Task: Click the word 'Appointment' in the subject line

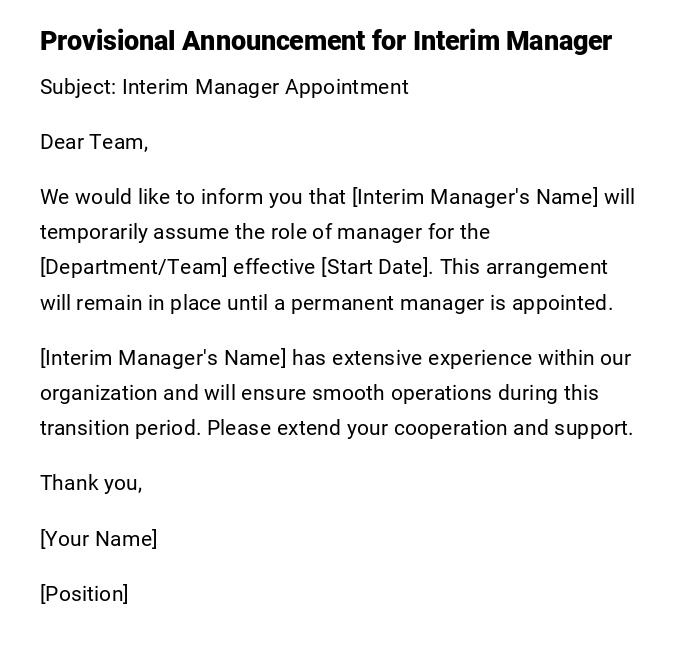Action: [x=347, y=87]
